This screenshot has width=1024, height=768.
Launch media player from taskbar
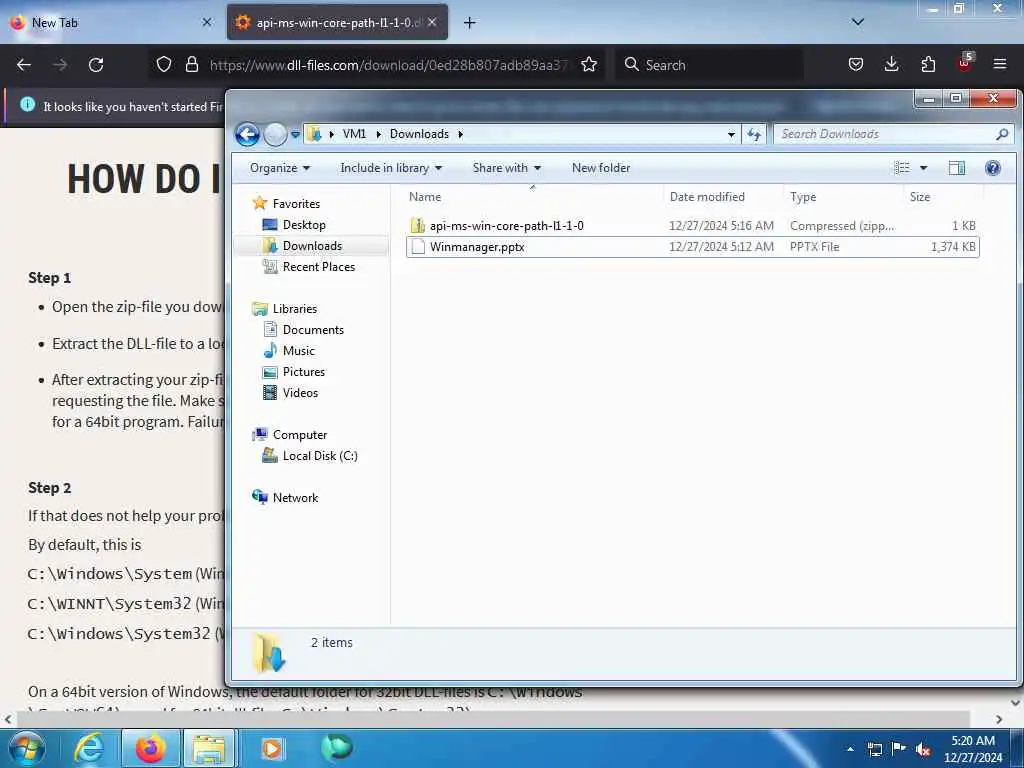click(272, 748)
